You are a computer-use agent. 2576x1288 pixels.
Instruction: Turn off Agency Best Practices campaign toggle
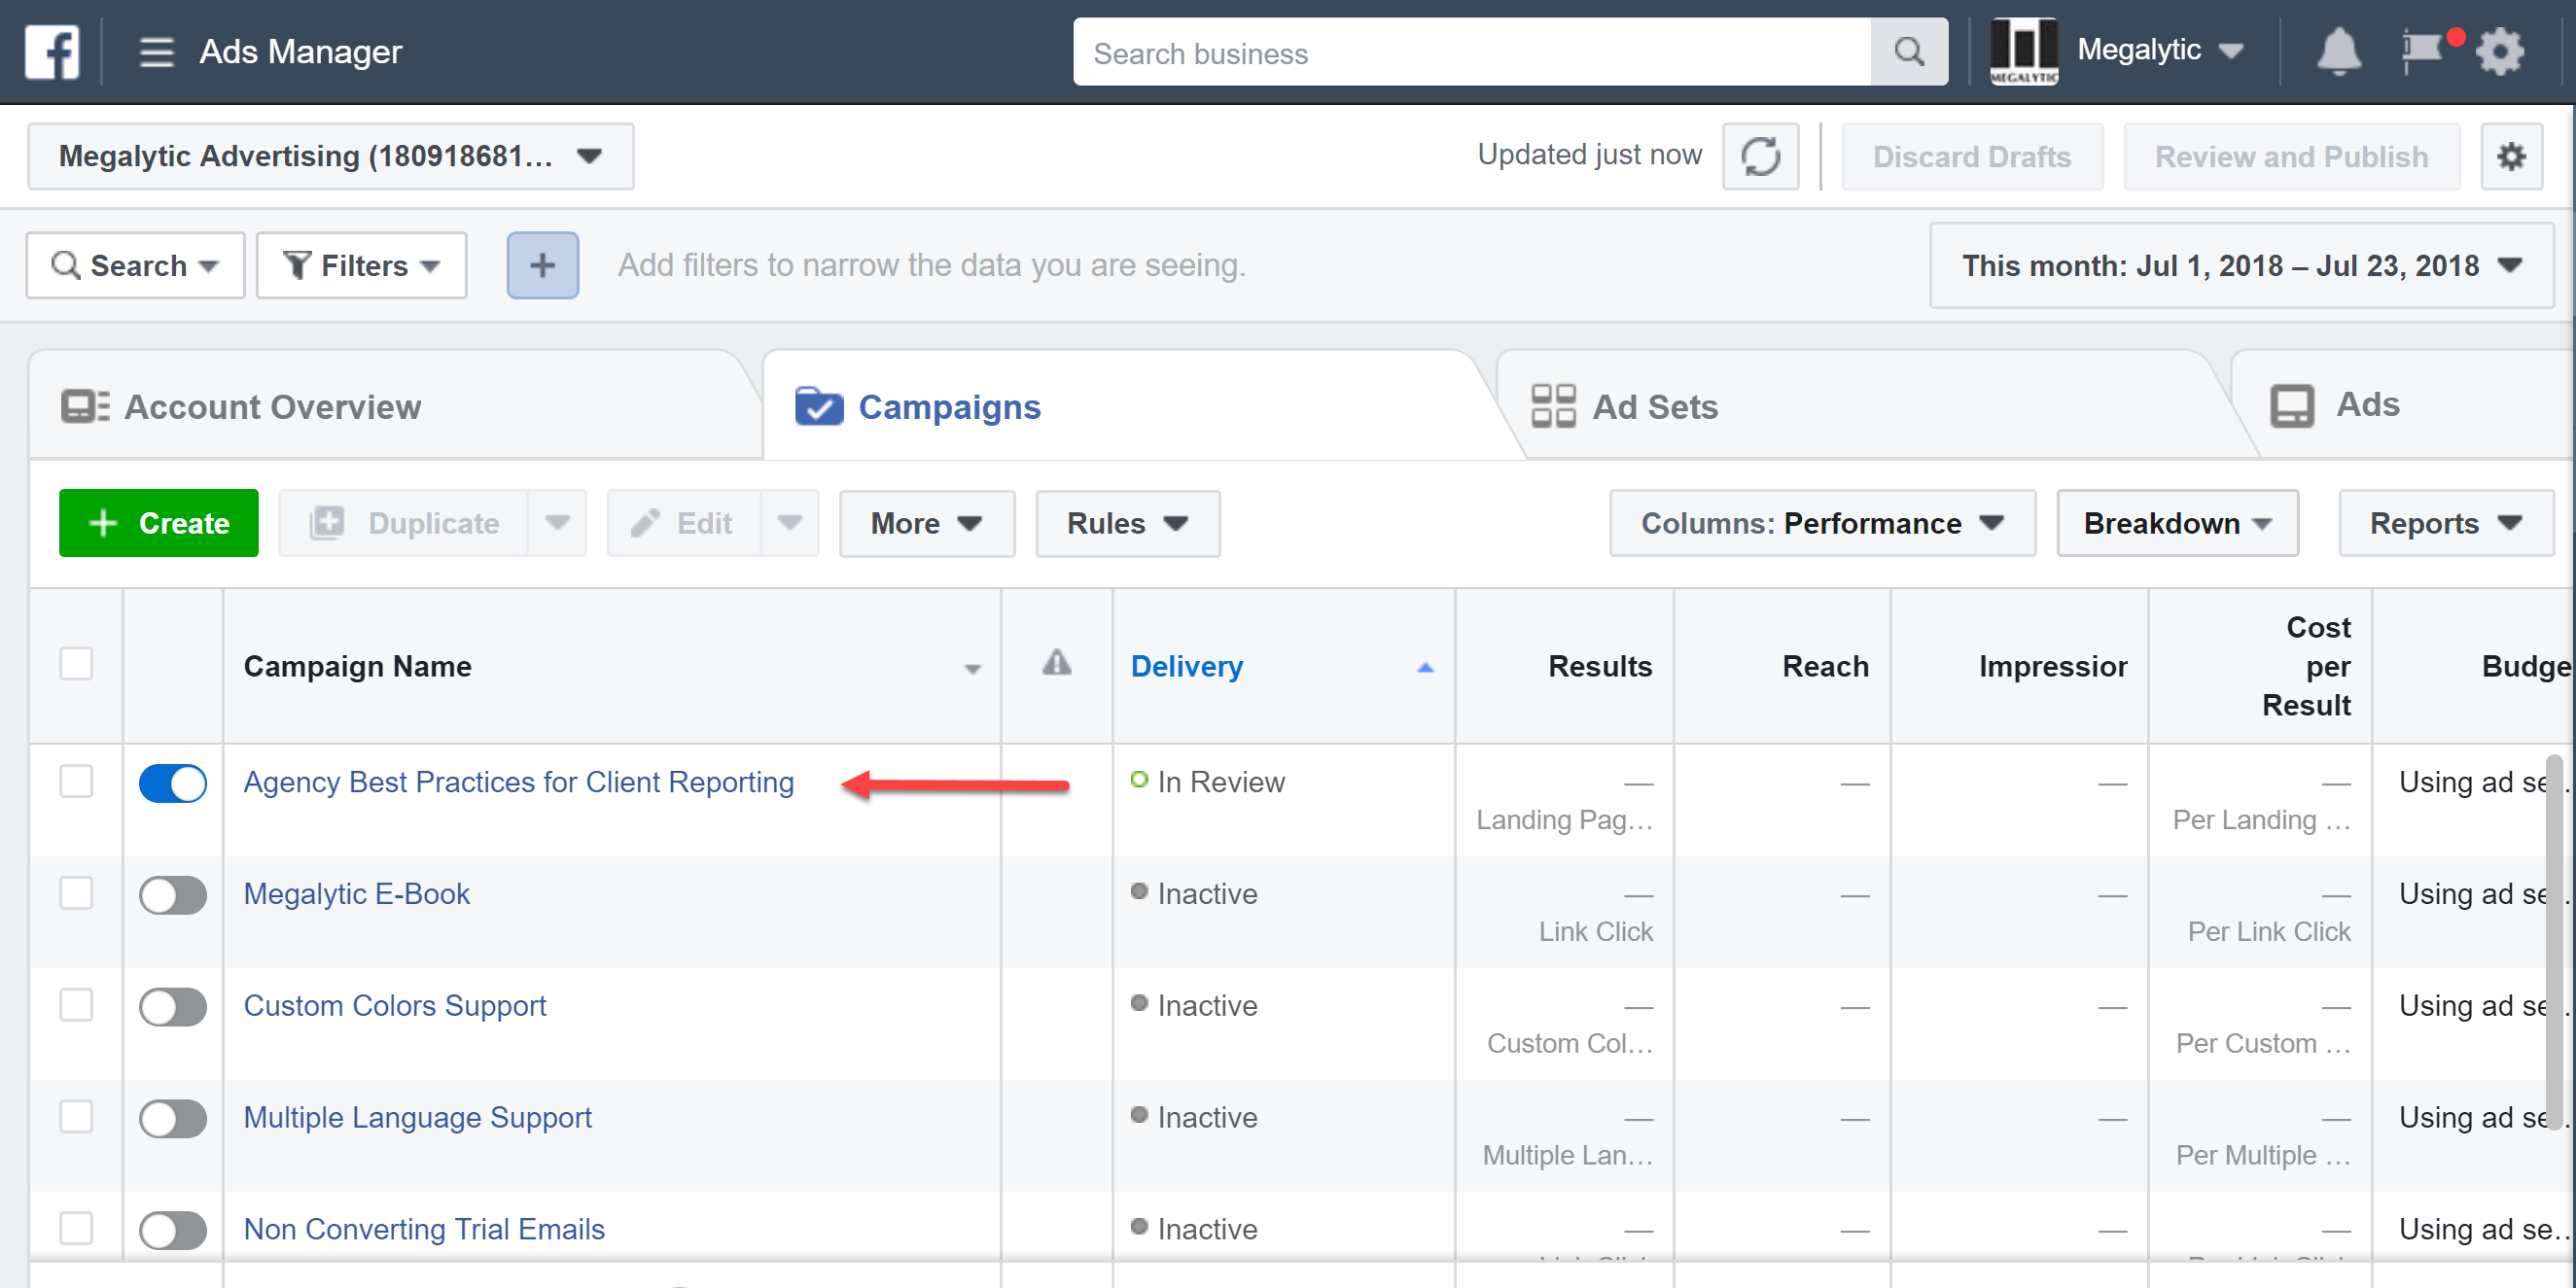[x=173, y=783]
